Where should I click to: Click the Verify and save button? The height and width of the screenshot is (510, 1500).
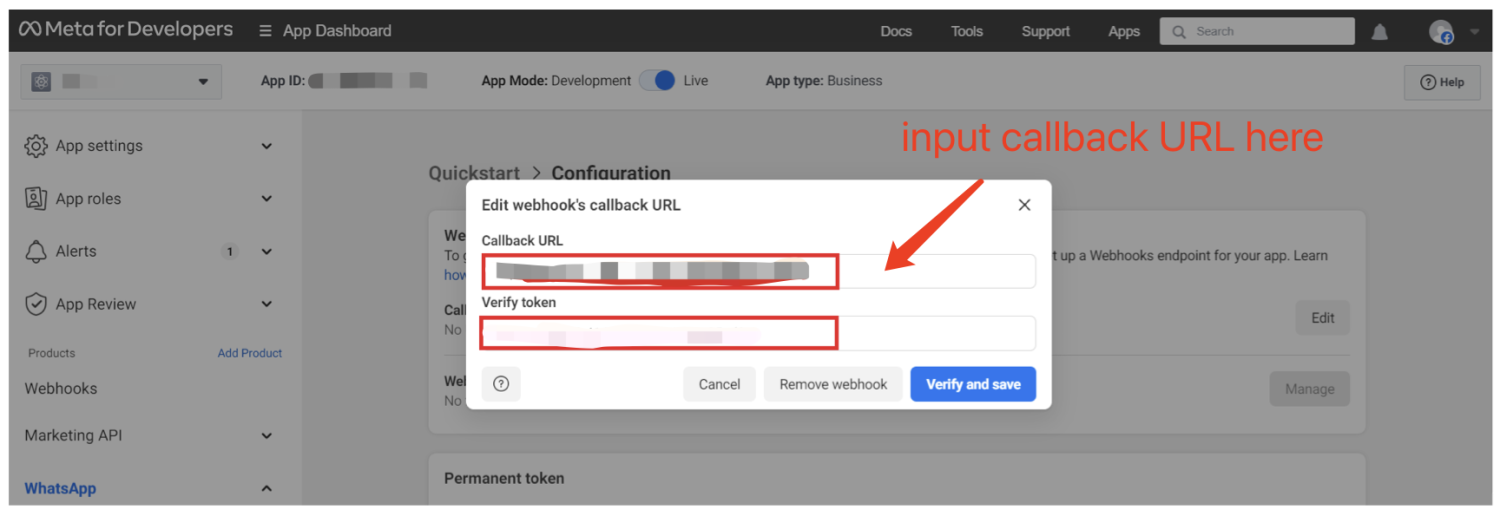973,384
